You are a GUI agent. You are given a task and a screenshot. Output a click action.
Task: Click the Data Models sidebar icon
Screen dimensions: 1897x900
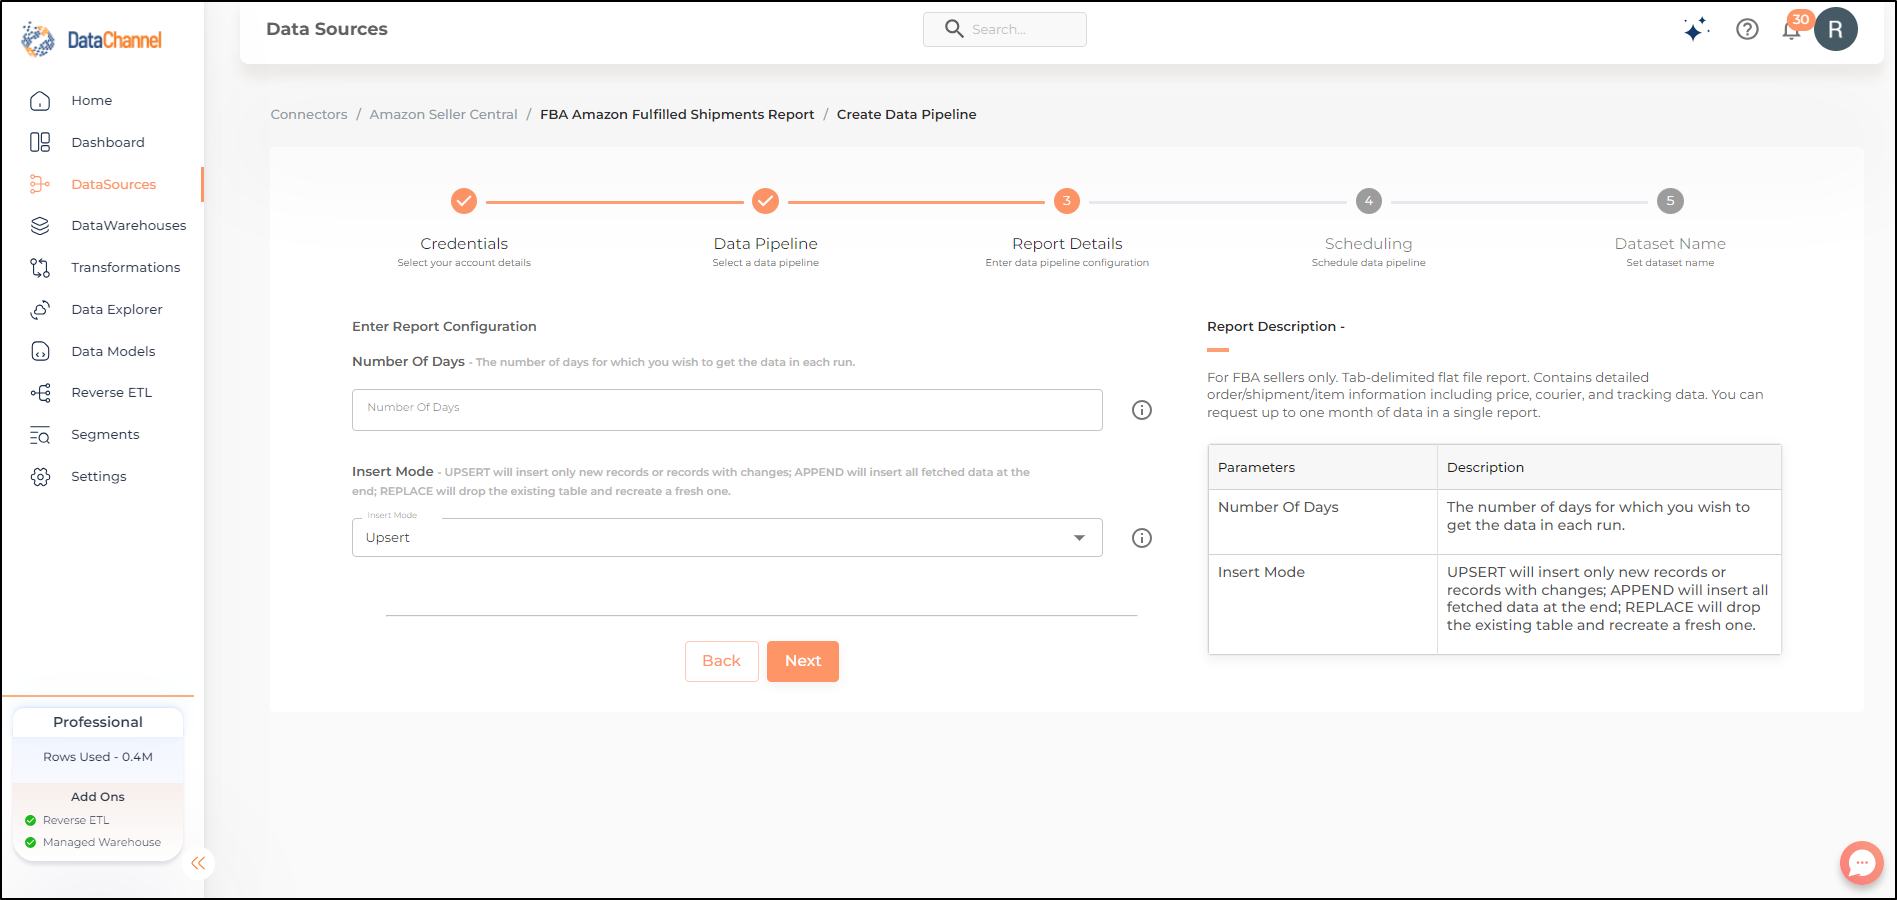point(40,351)
